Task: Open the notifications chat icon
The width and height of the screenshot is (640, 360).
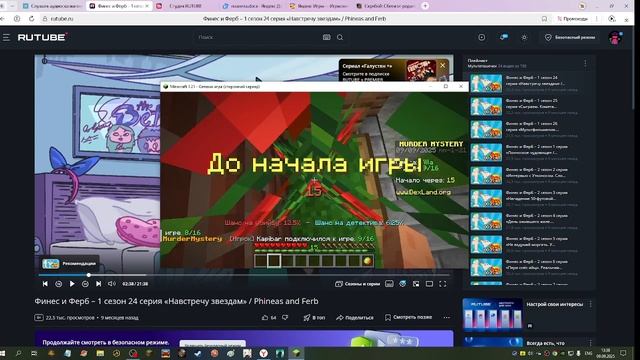Action: click(x=504, y=37)
